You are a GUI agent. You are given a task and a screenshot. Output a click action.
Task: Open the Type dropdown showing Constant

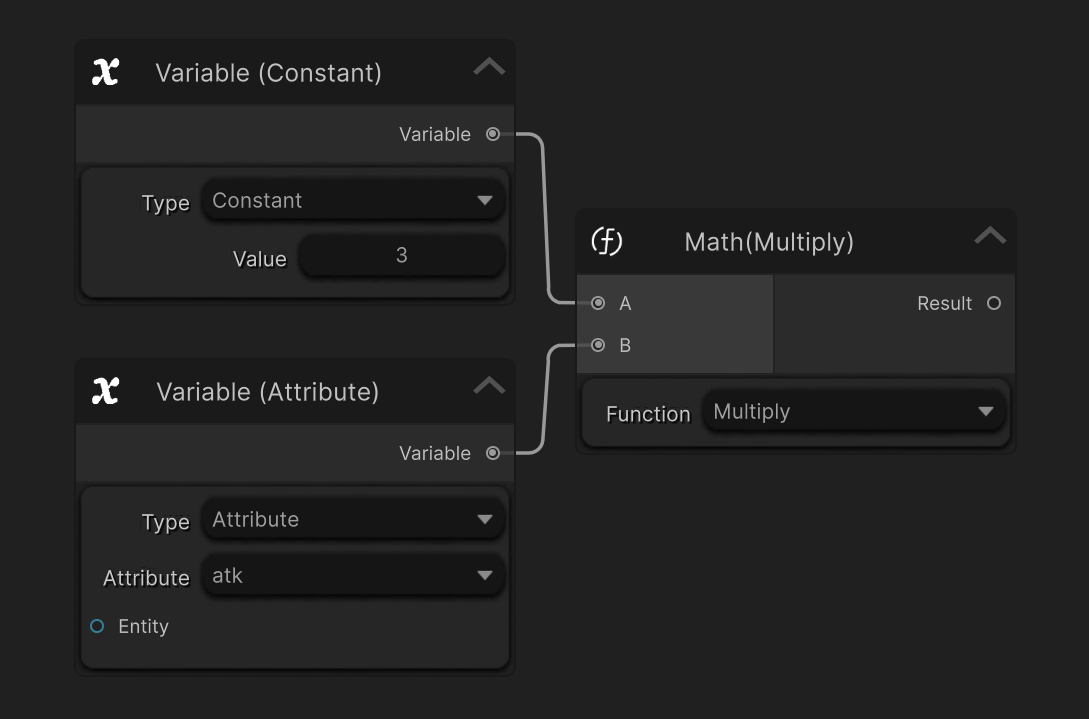[353, 200]
